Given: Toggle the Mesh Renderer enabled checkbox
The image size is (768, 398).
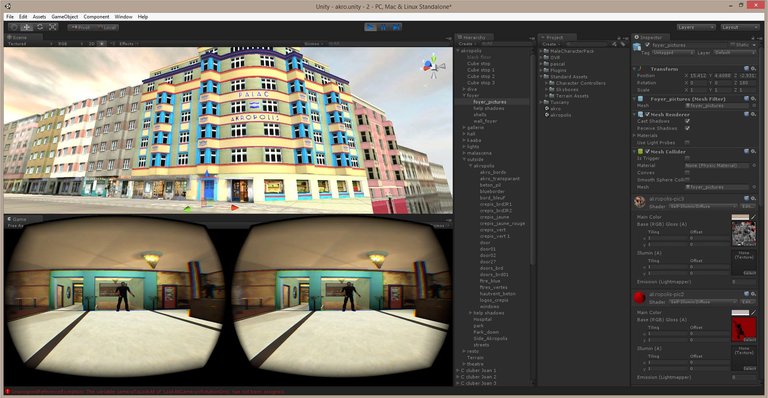Looking at the screenshot, I should 648,114.
